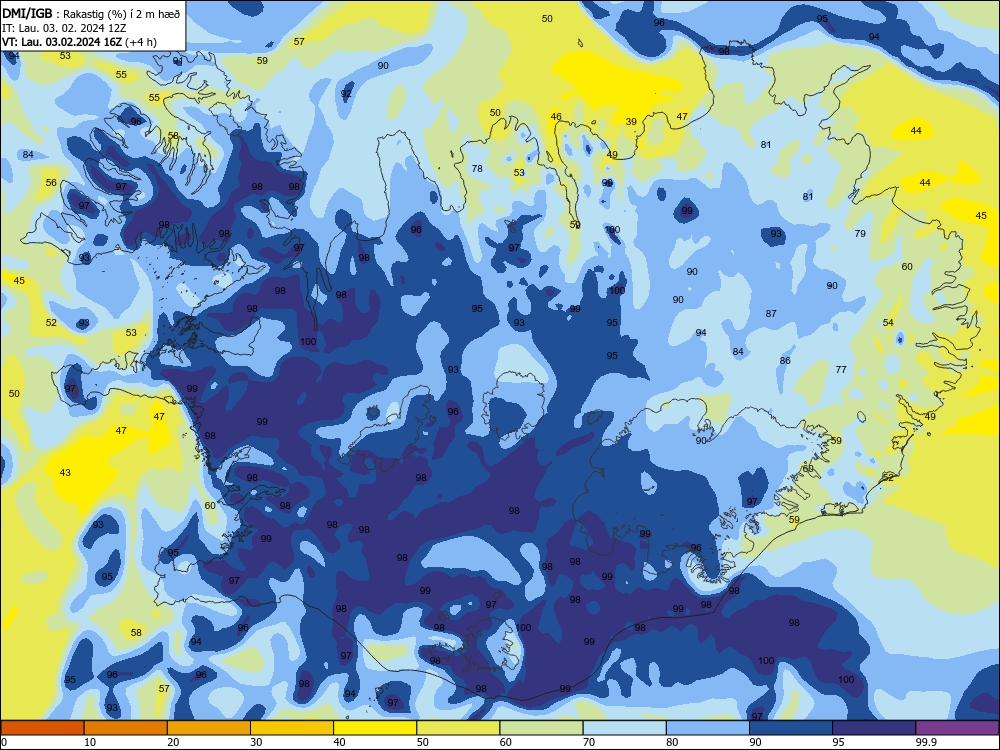
Task: Click the purple legend swatch above 99.9
Action: (957, 728)
